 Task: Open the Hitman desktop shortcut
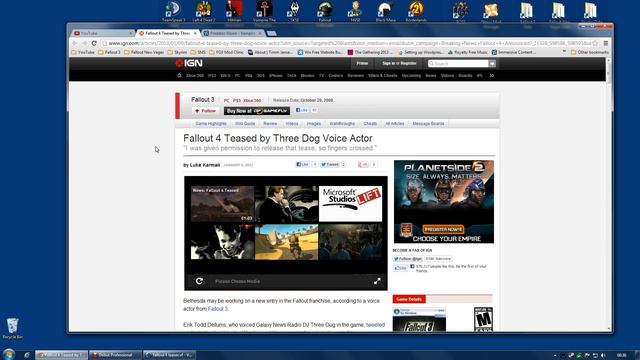pos(234,11)
